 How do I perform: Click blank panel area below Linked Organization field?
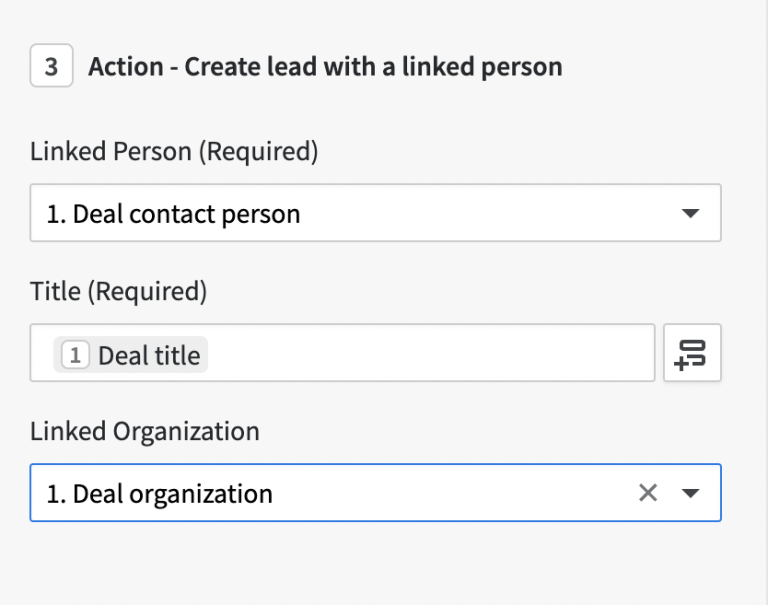[x=375, y=565]
